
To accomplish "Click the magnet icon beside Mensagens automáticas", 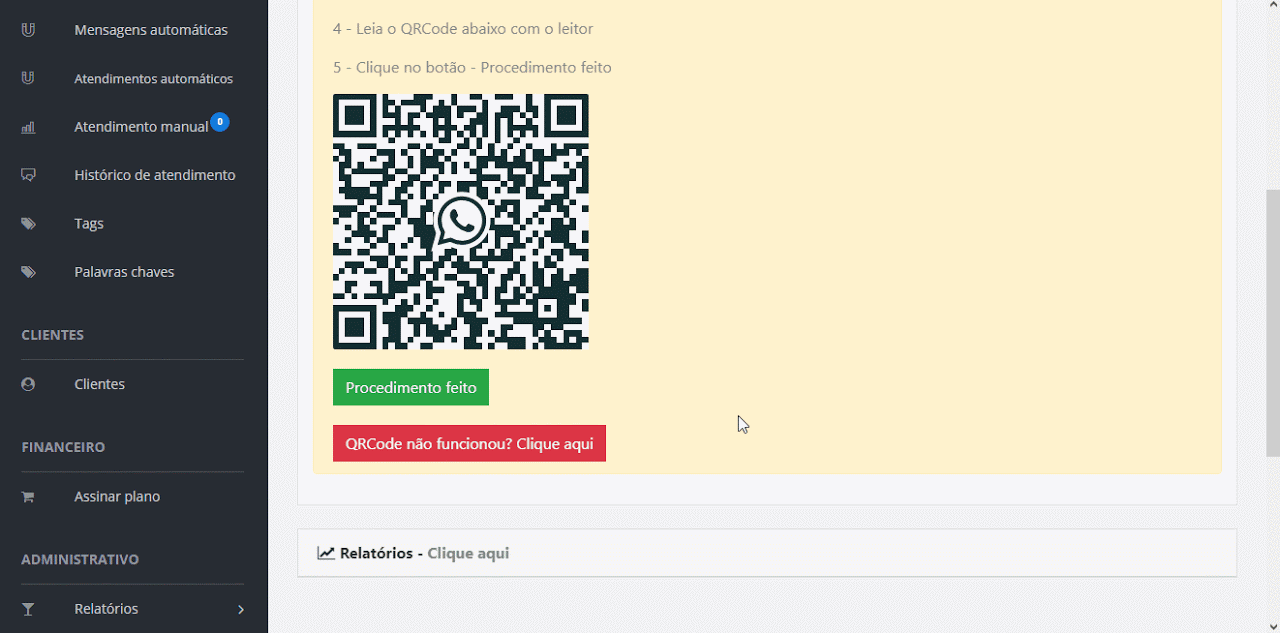I will tap(28, 30).
